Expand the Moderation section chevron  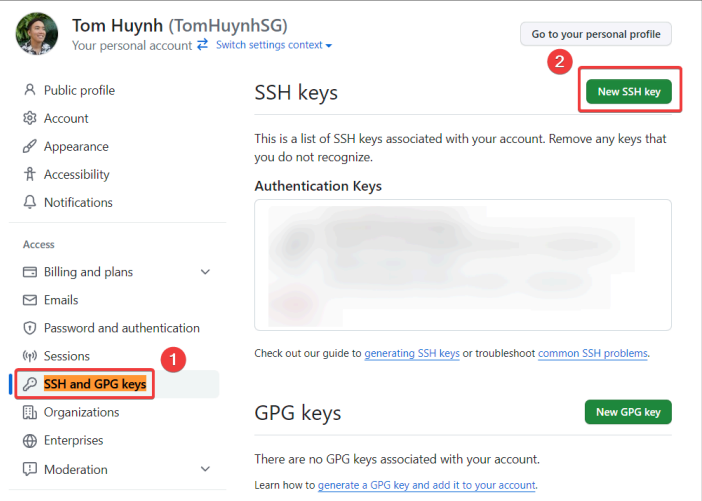coord(205,469)
